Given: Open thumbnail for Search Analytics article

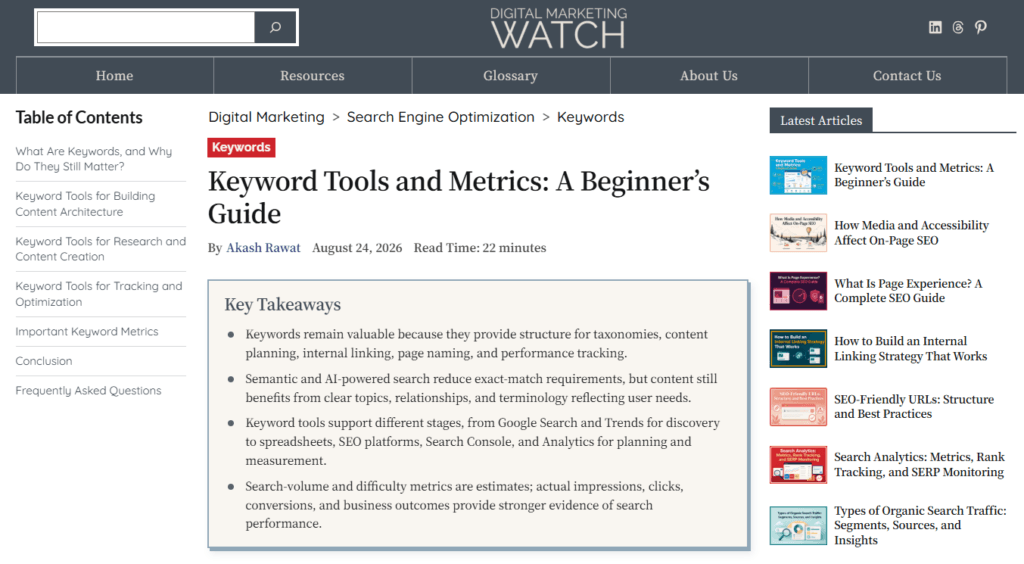Looking at the screenshot, I should 798,465.
